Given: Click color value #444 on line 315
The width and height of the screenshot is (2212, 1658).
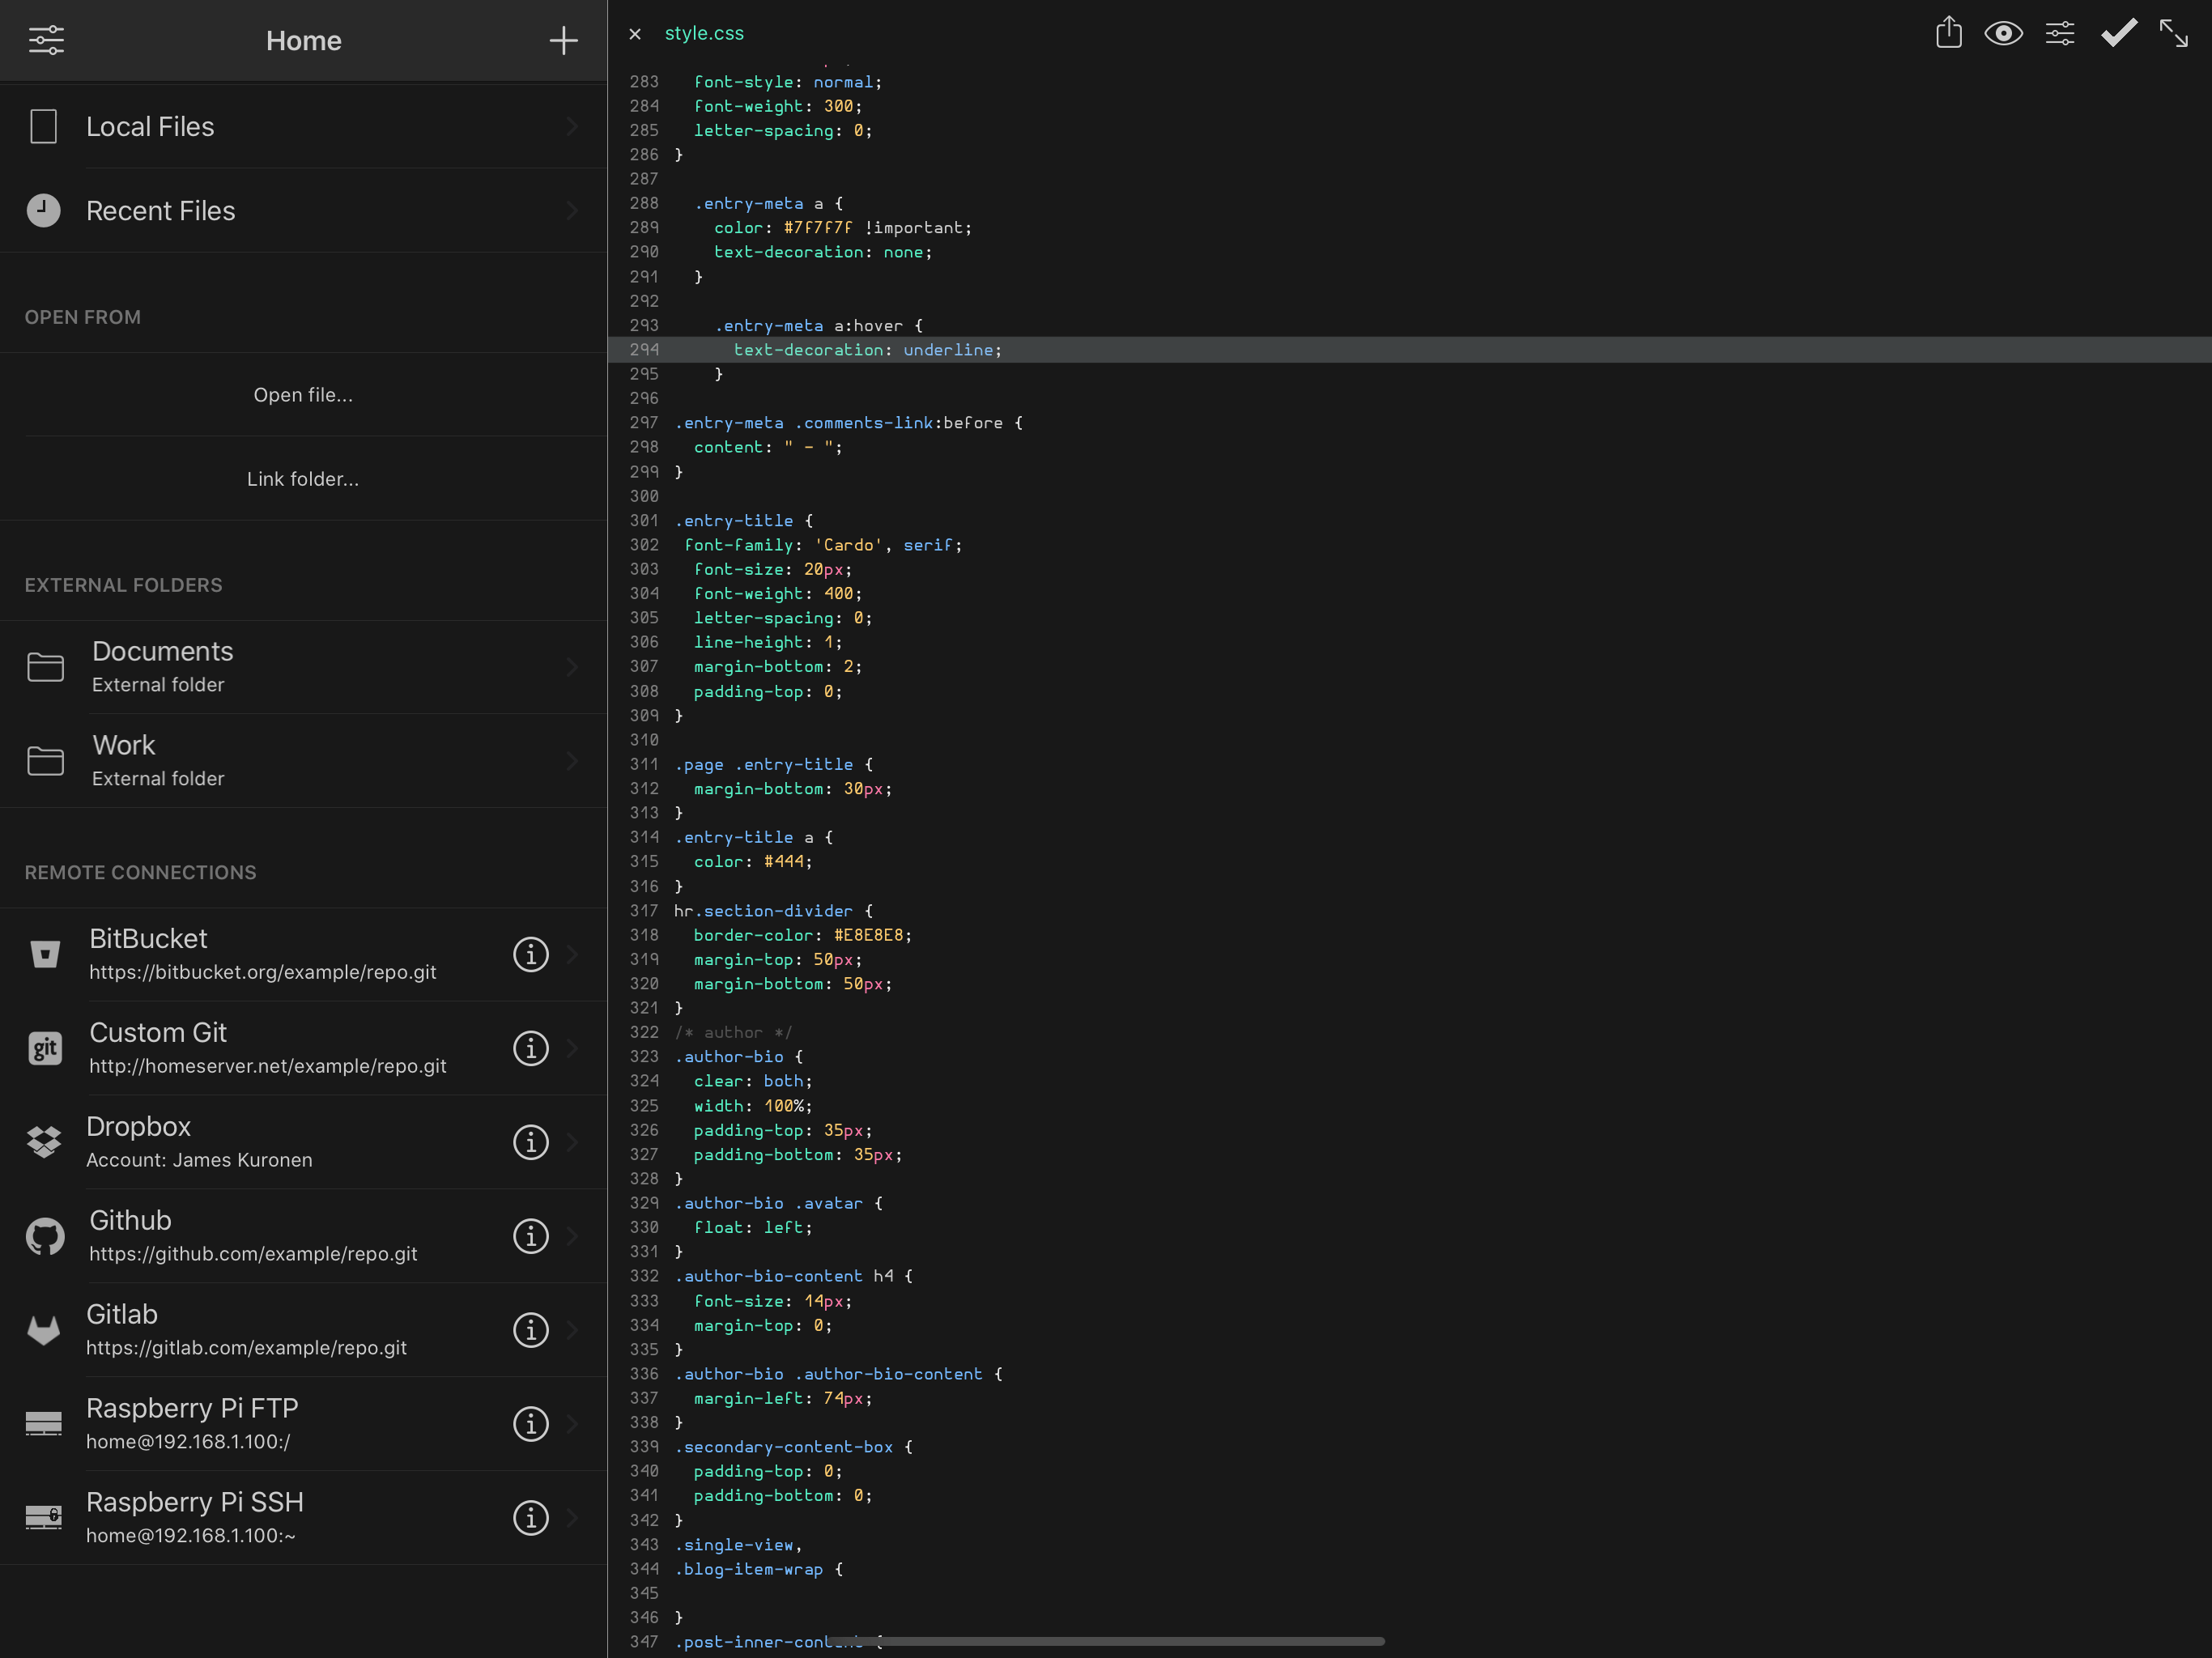Looking at the screenshot, I should click(x=784, y=862).
